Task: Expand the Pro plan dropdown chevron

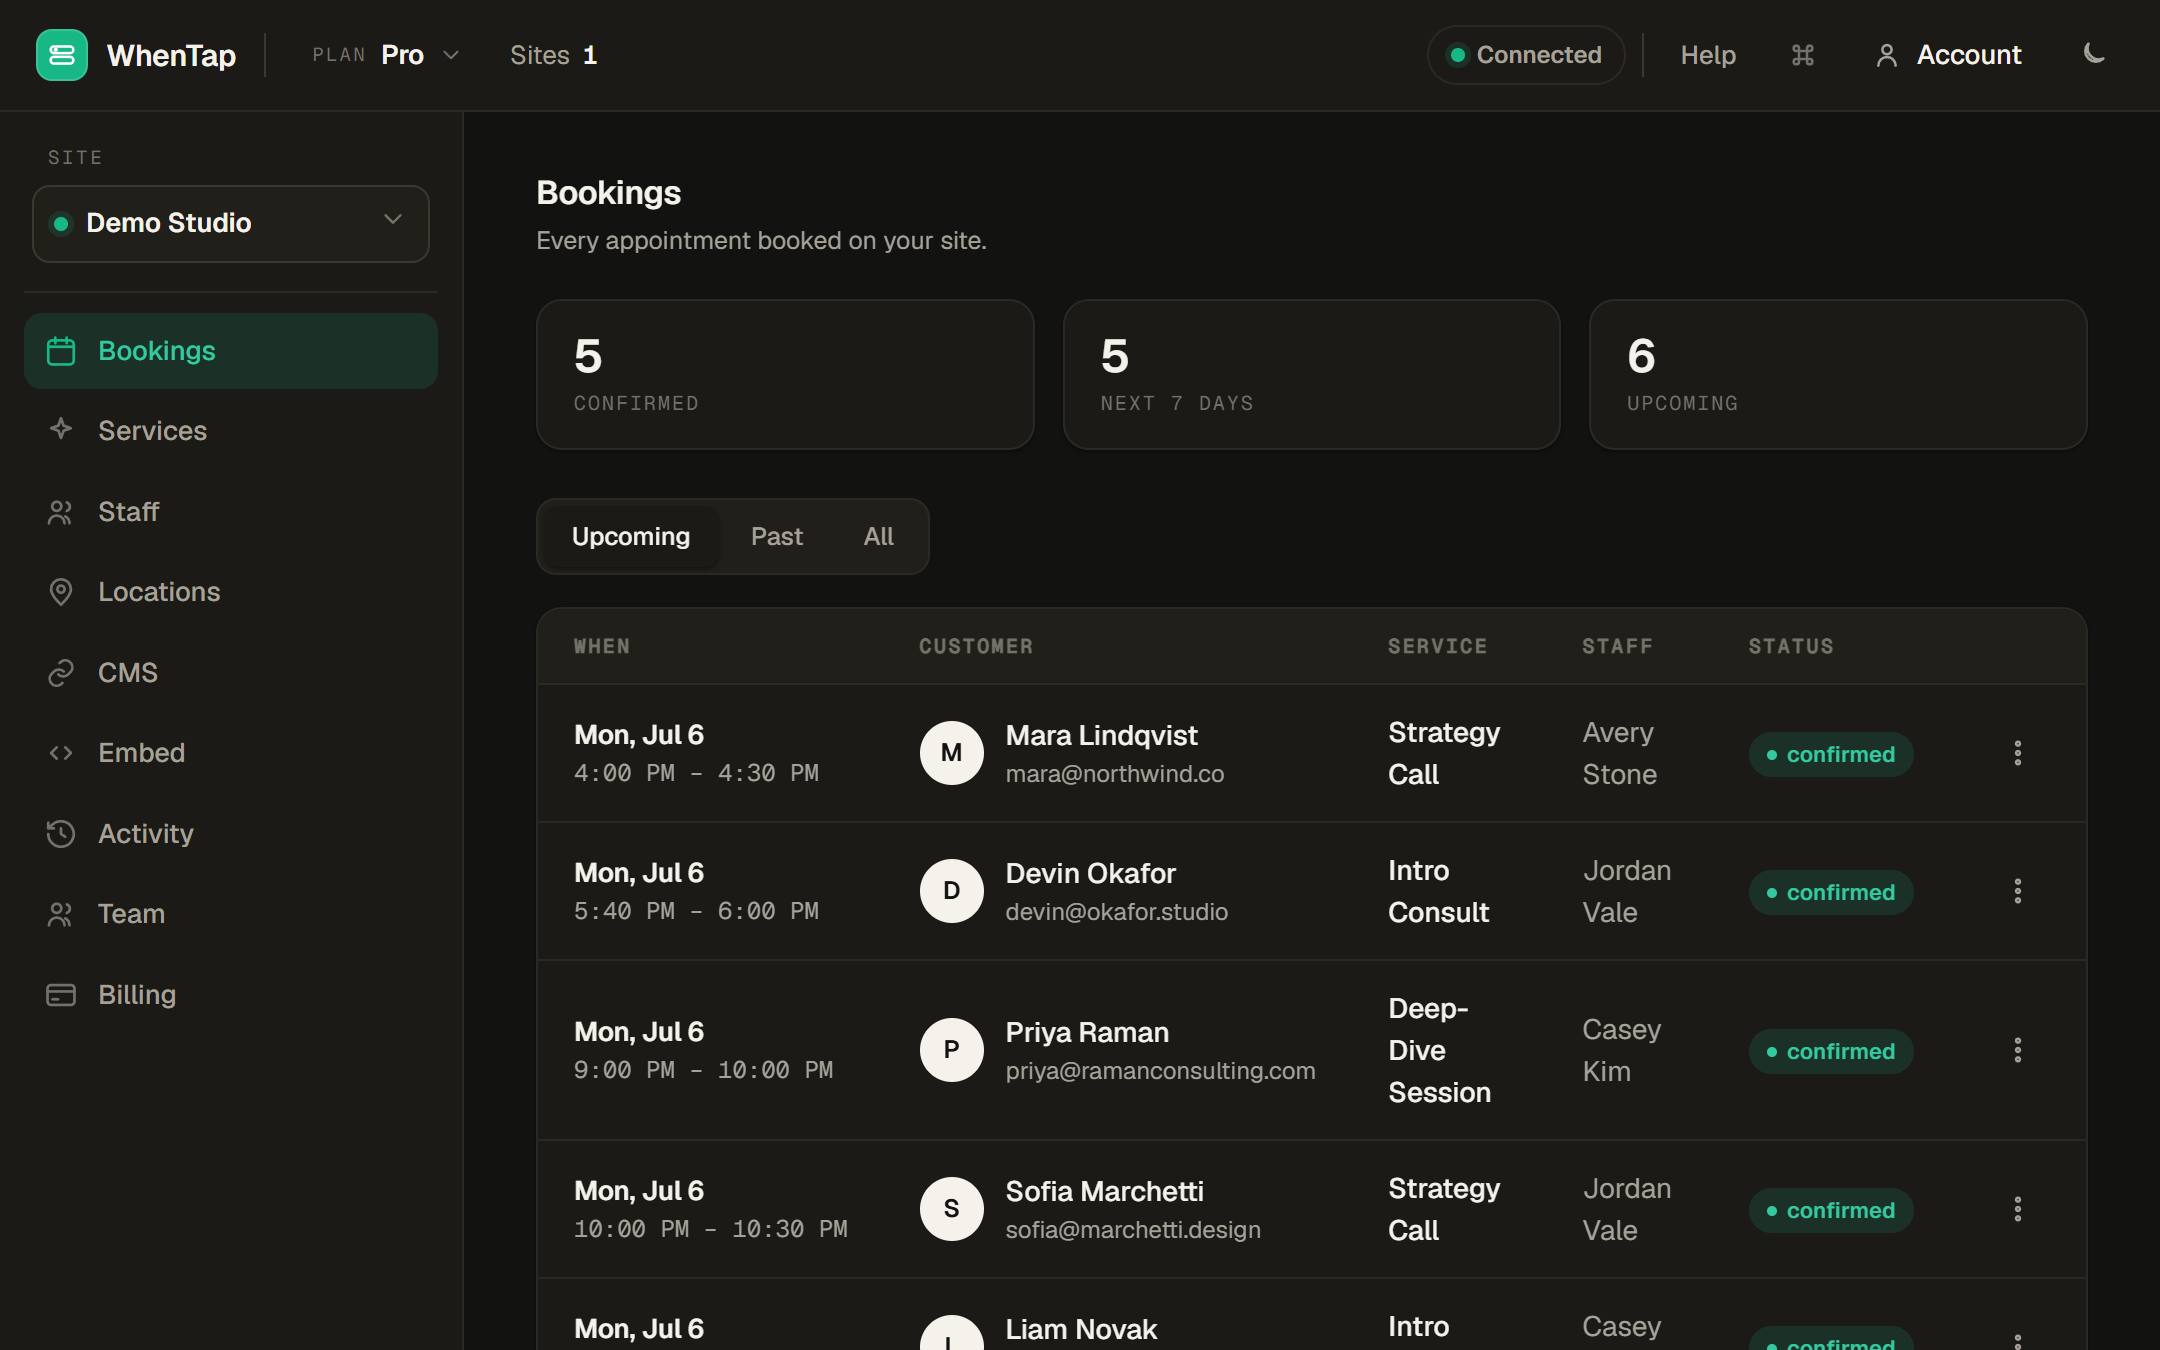Action: coord(451,55)
